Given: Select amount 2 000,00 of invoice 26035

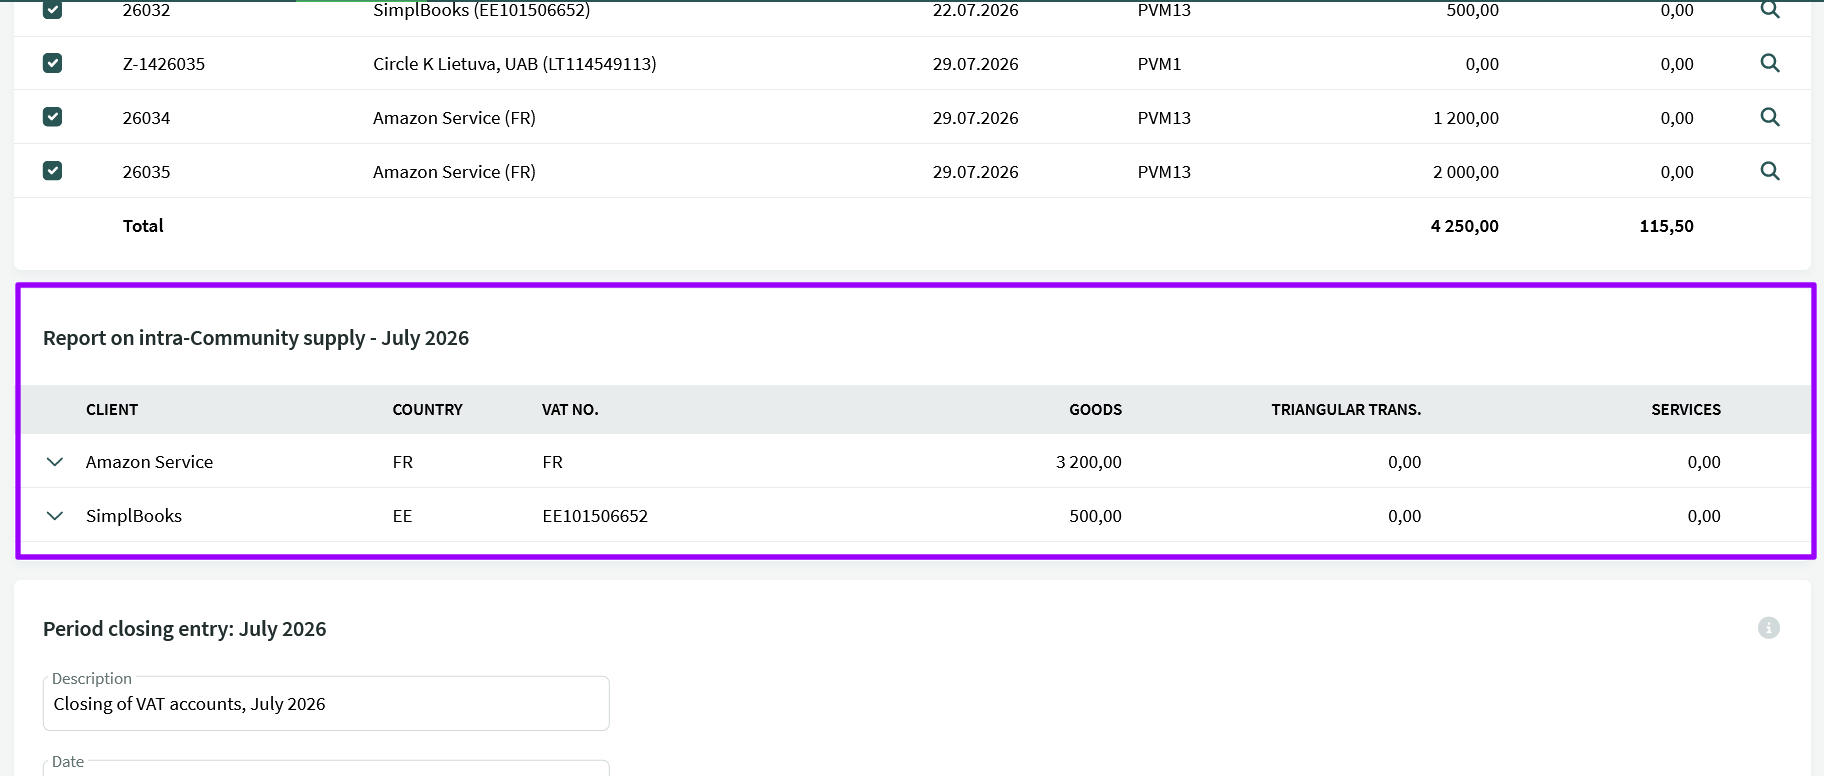Looking at the screenshot, I should click(1466, 172).
